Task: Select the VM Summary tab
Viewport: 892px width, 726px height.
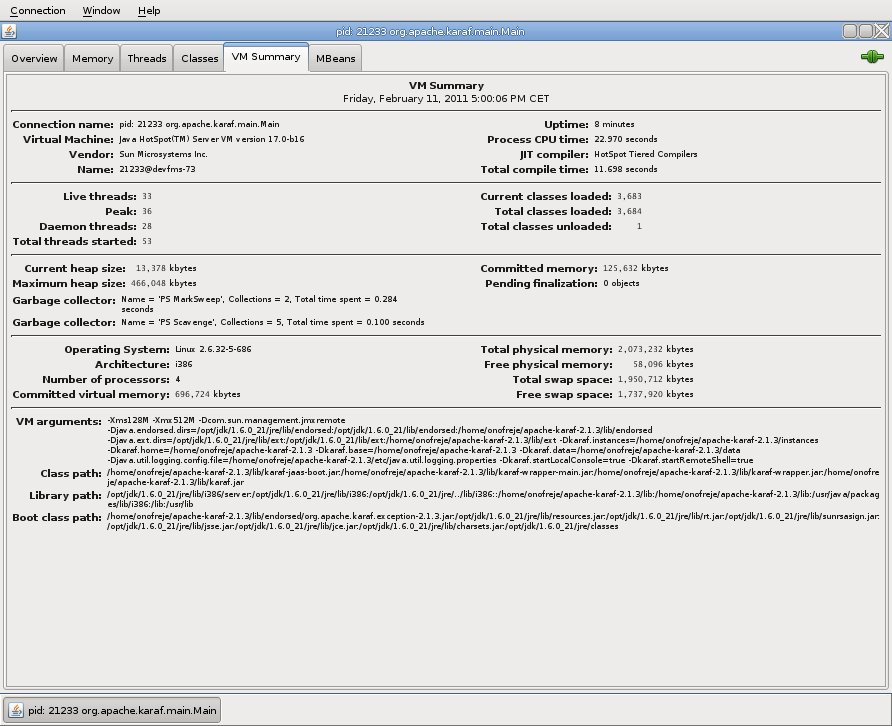Action: 266,57
